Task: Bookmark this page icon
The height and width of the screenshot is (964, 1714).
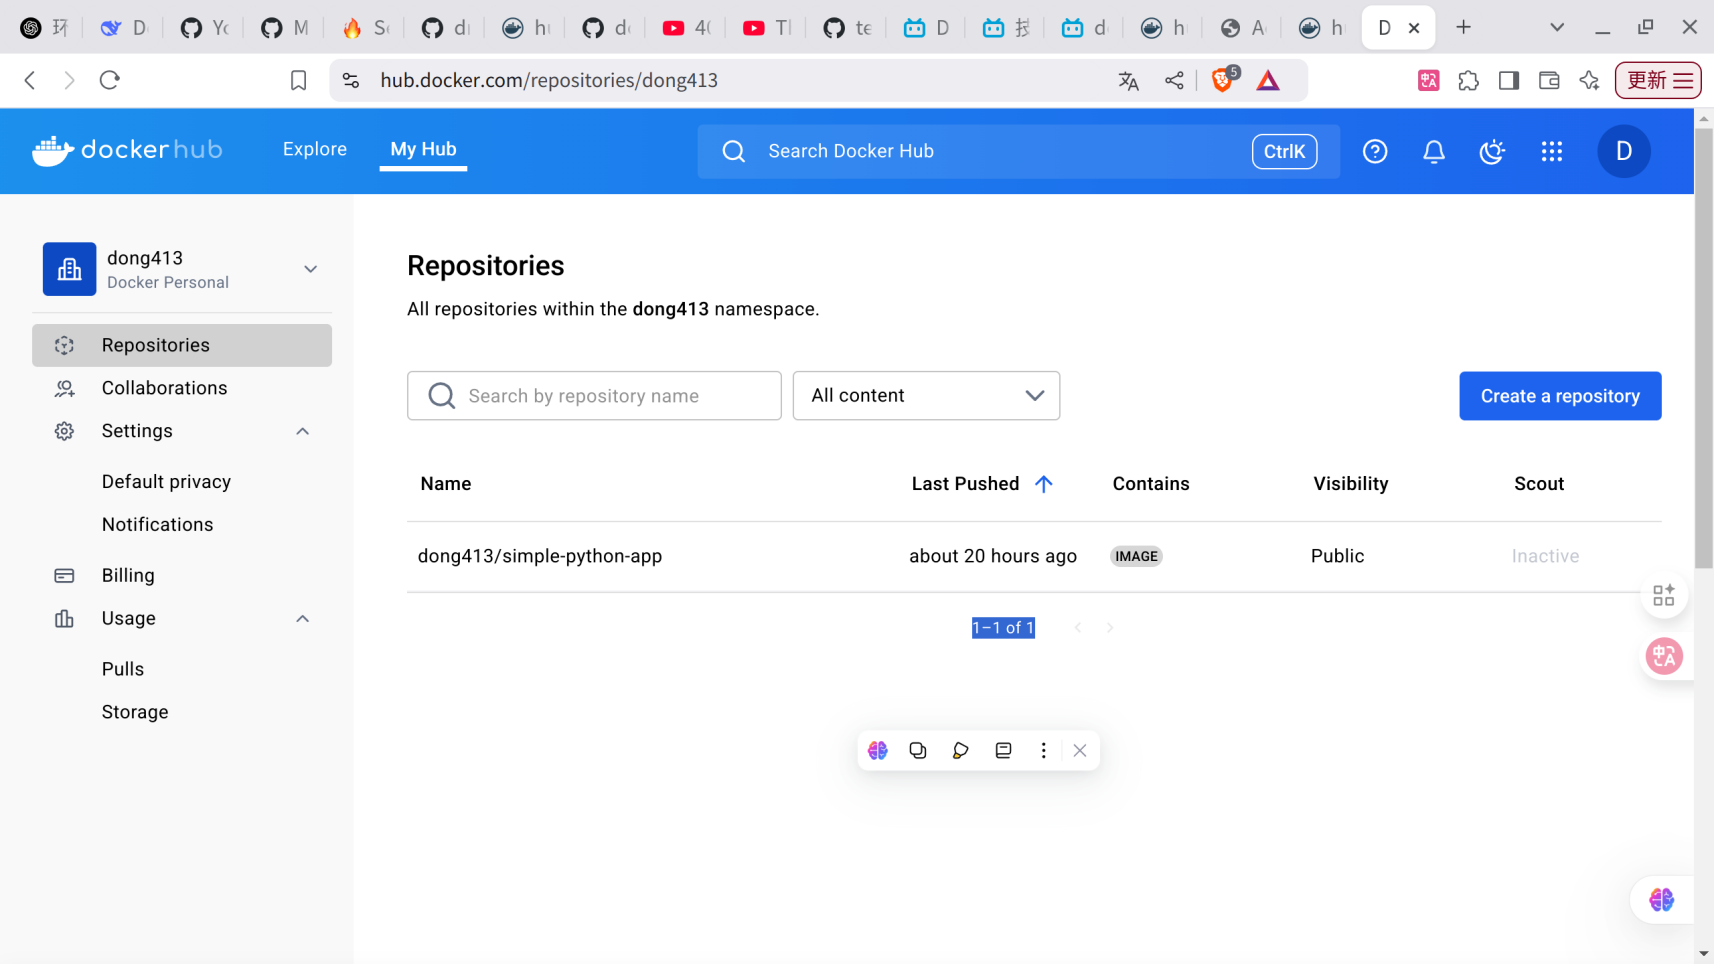Action: click(x=298, y=80)
